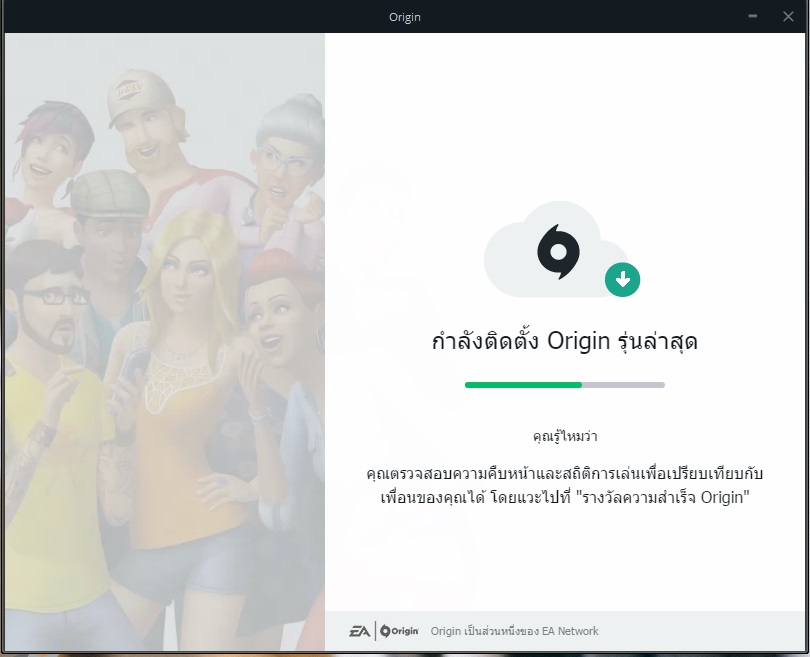Click the Origin logo in footer
Screen dimensions: 810x657
coord(399,631)
